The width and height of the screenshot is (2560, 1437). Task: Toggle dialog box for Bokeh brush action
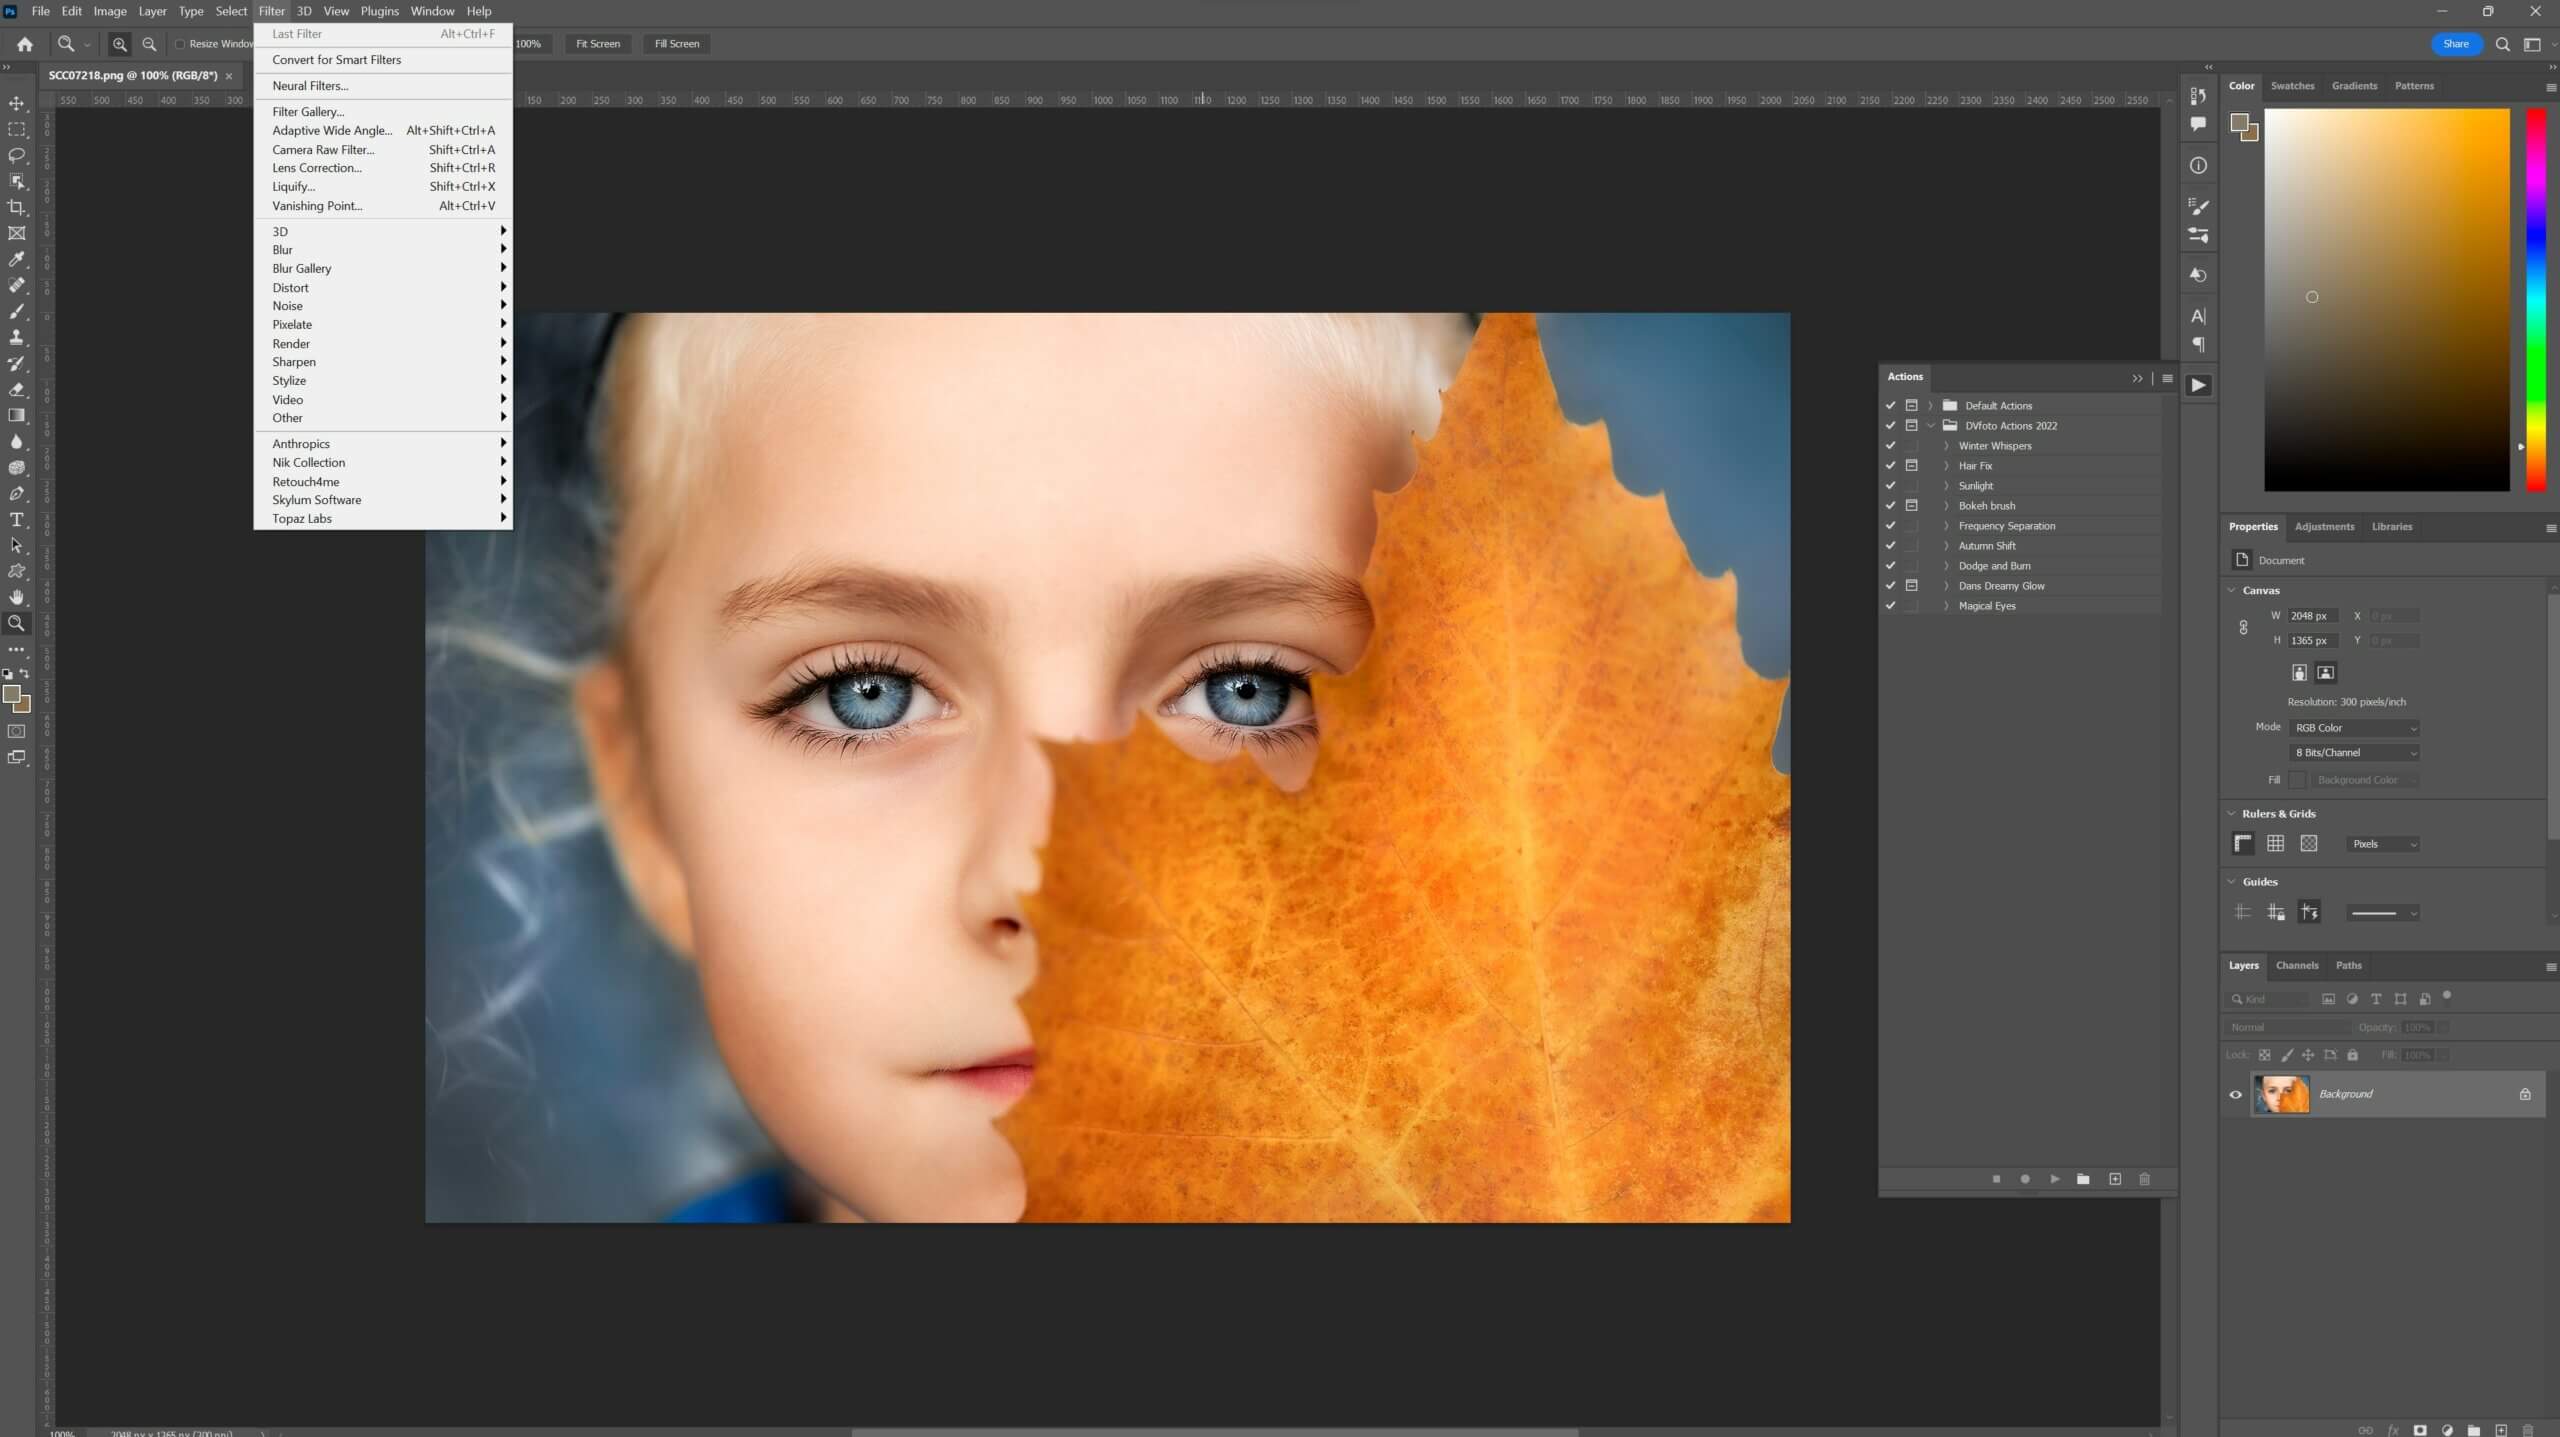[x=1911, y=506]
